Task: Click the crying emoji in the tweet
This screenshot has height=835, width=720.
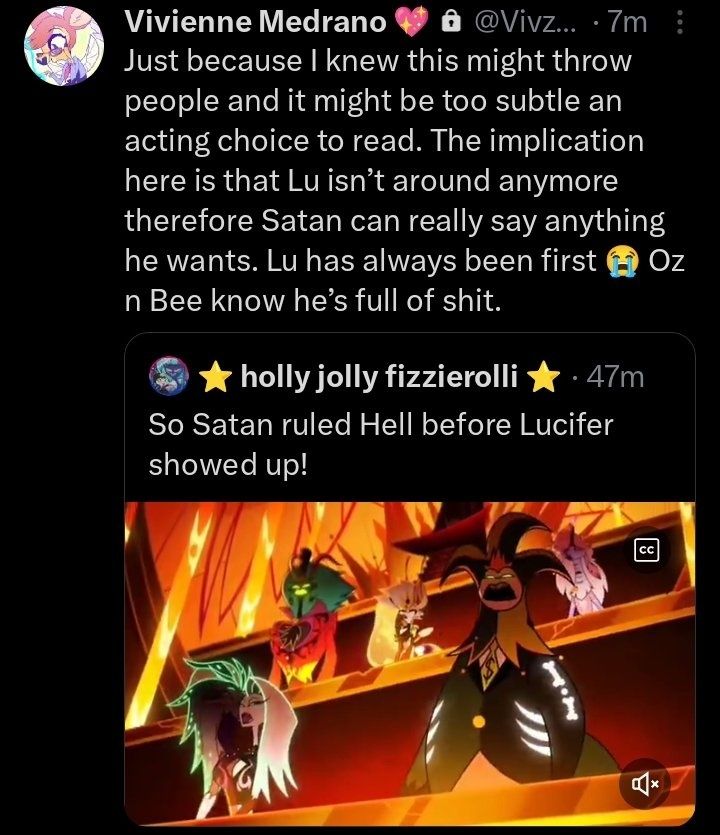Action: tap(622, 261)
